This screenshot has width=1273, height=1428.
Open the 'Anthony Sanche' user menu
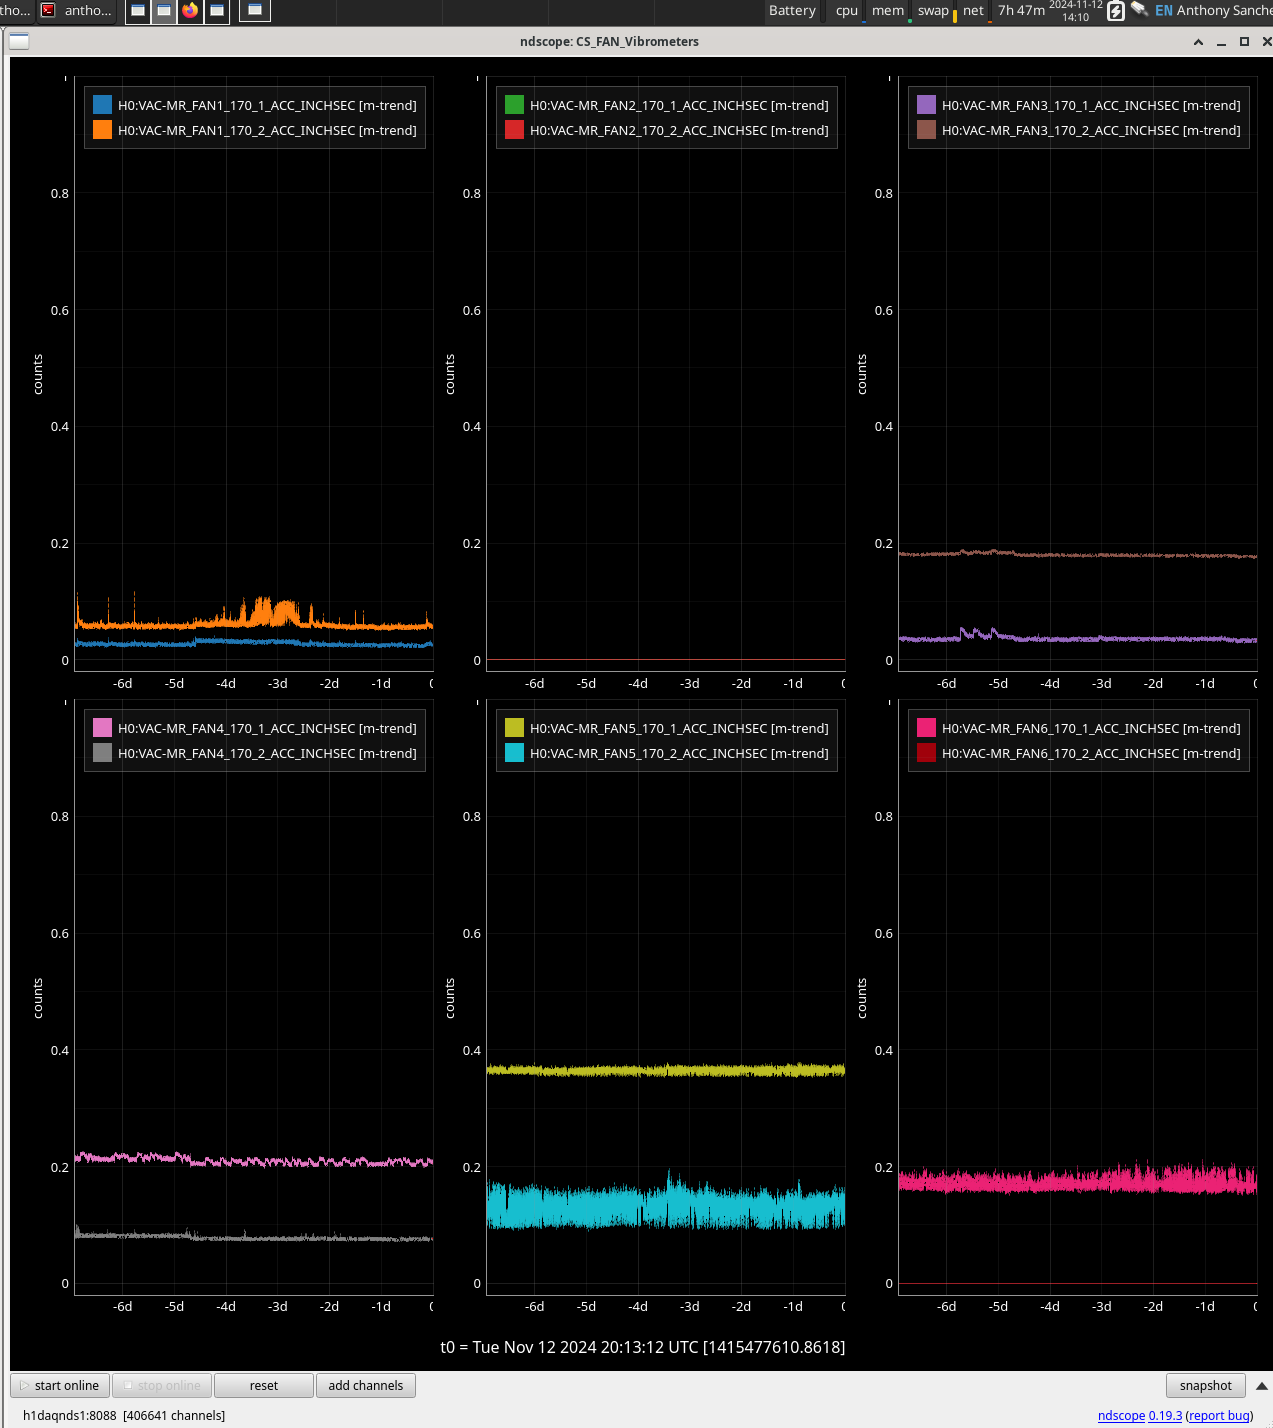click(1224, 11)
